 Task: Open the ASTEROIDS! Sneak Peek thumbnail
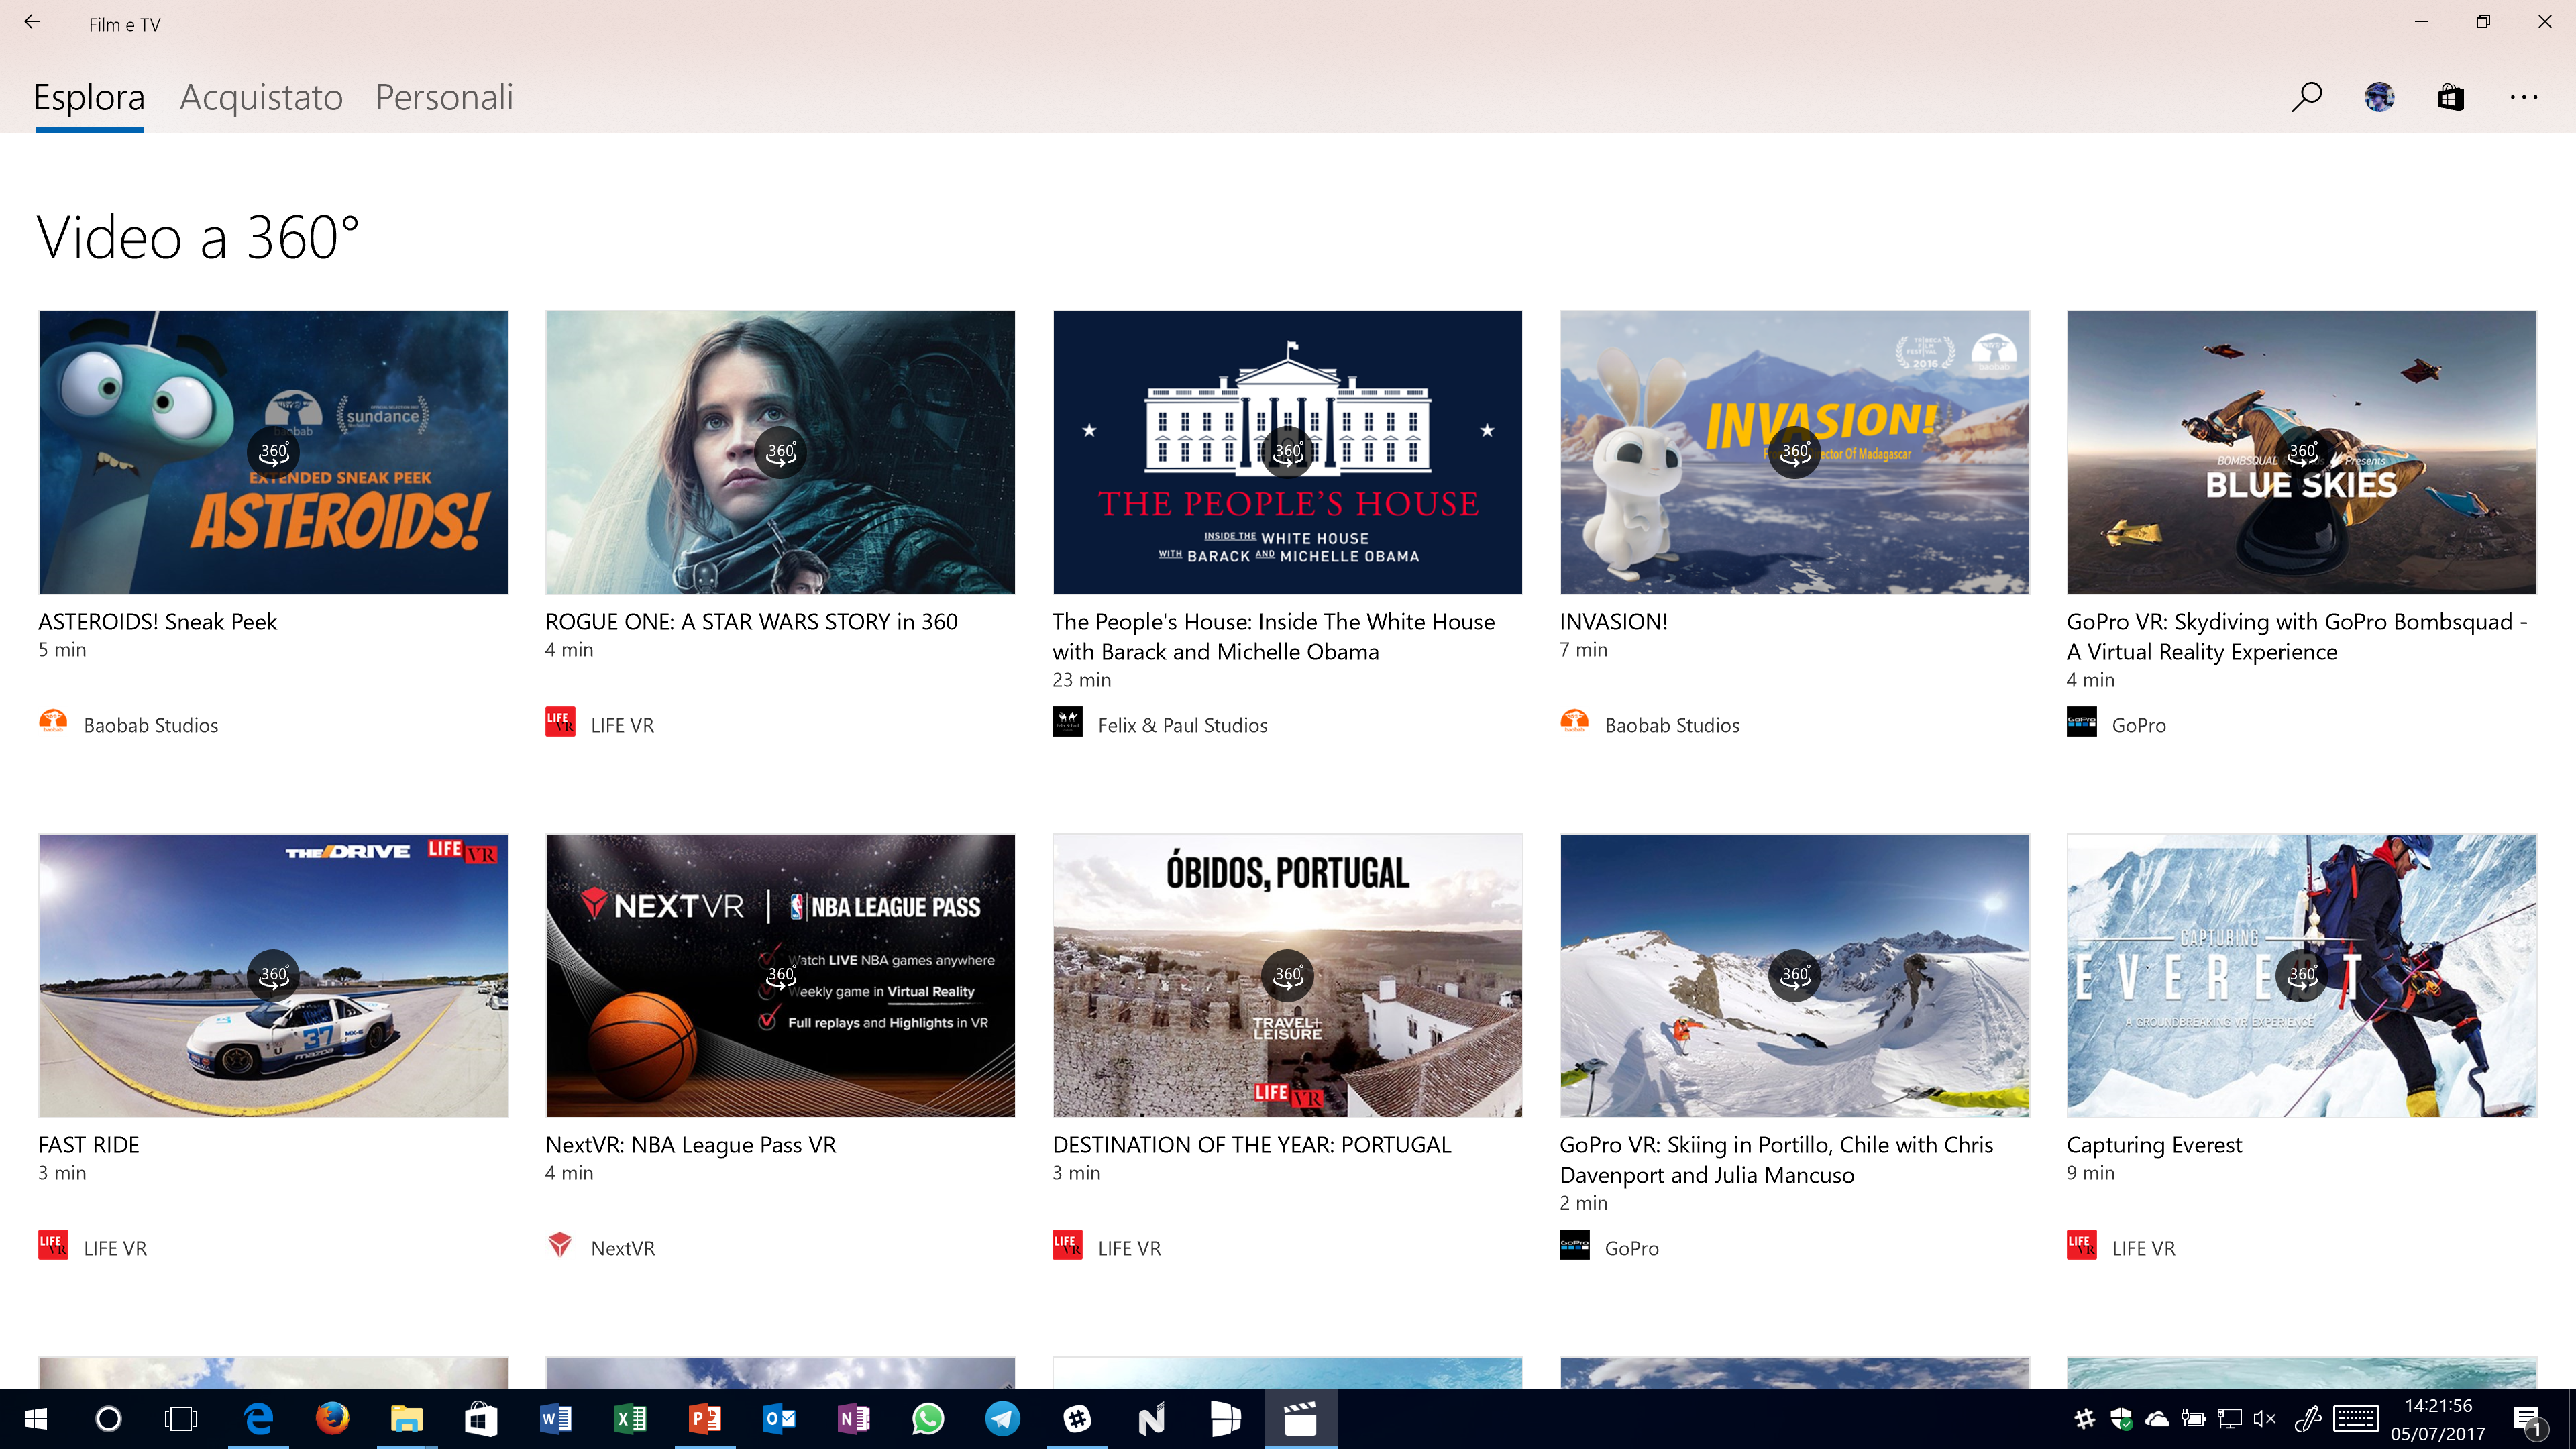click(273, 452)
